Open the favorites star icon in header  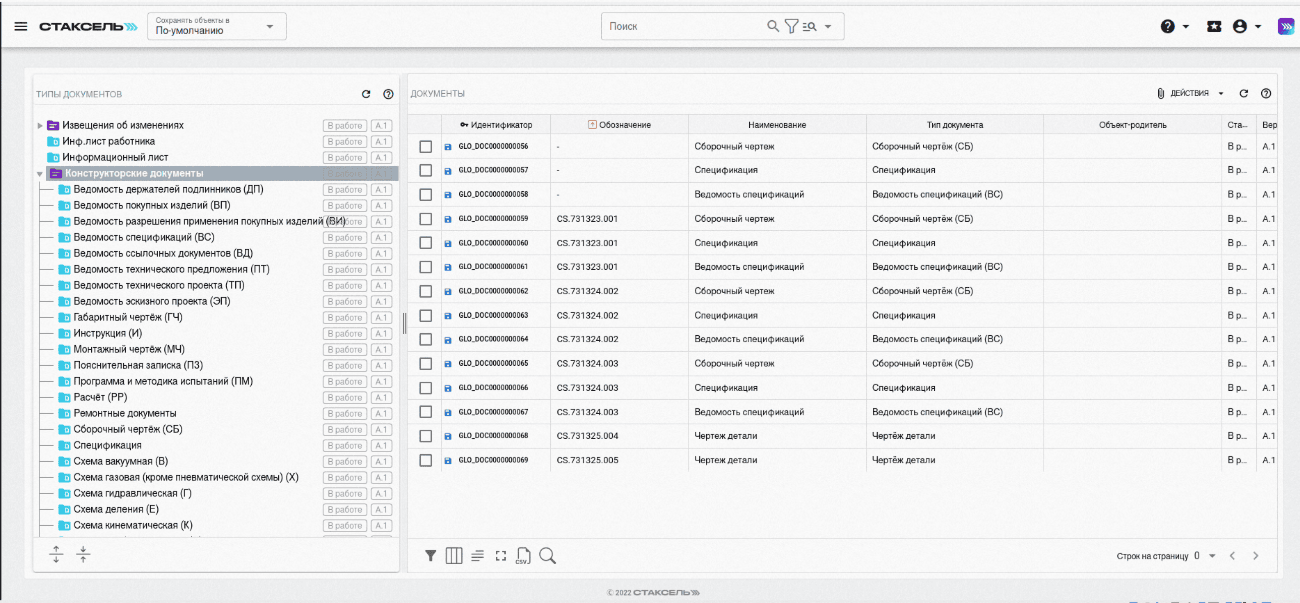click(x=1214, y=26)
